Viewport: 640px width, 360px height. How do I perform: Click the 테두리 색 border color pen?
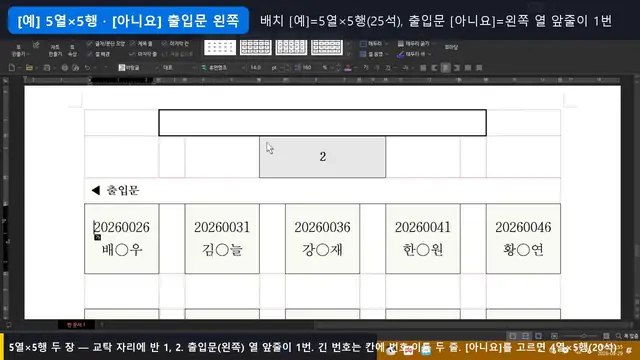[x=401, y=54]
